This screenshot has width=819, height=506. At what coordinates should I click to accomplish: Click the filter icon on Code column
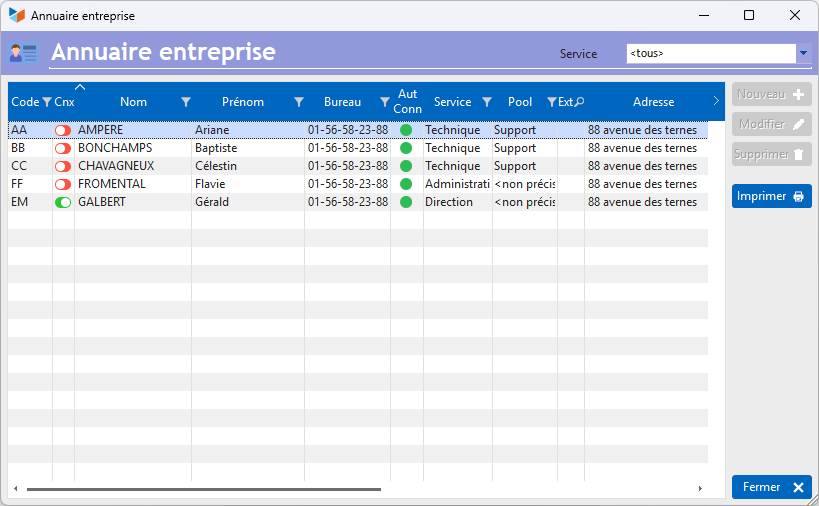coord(46,102)
